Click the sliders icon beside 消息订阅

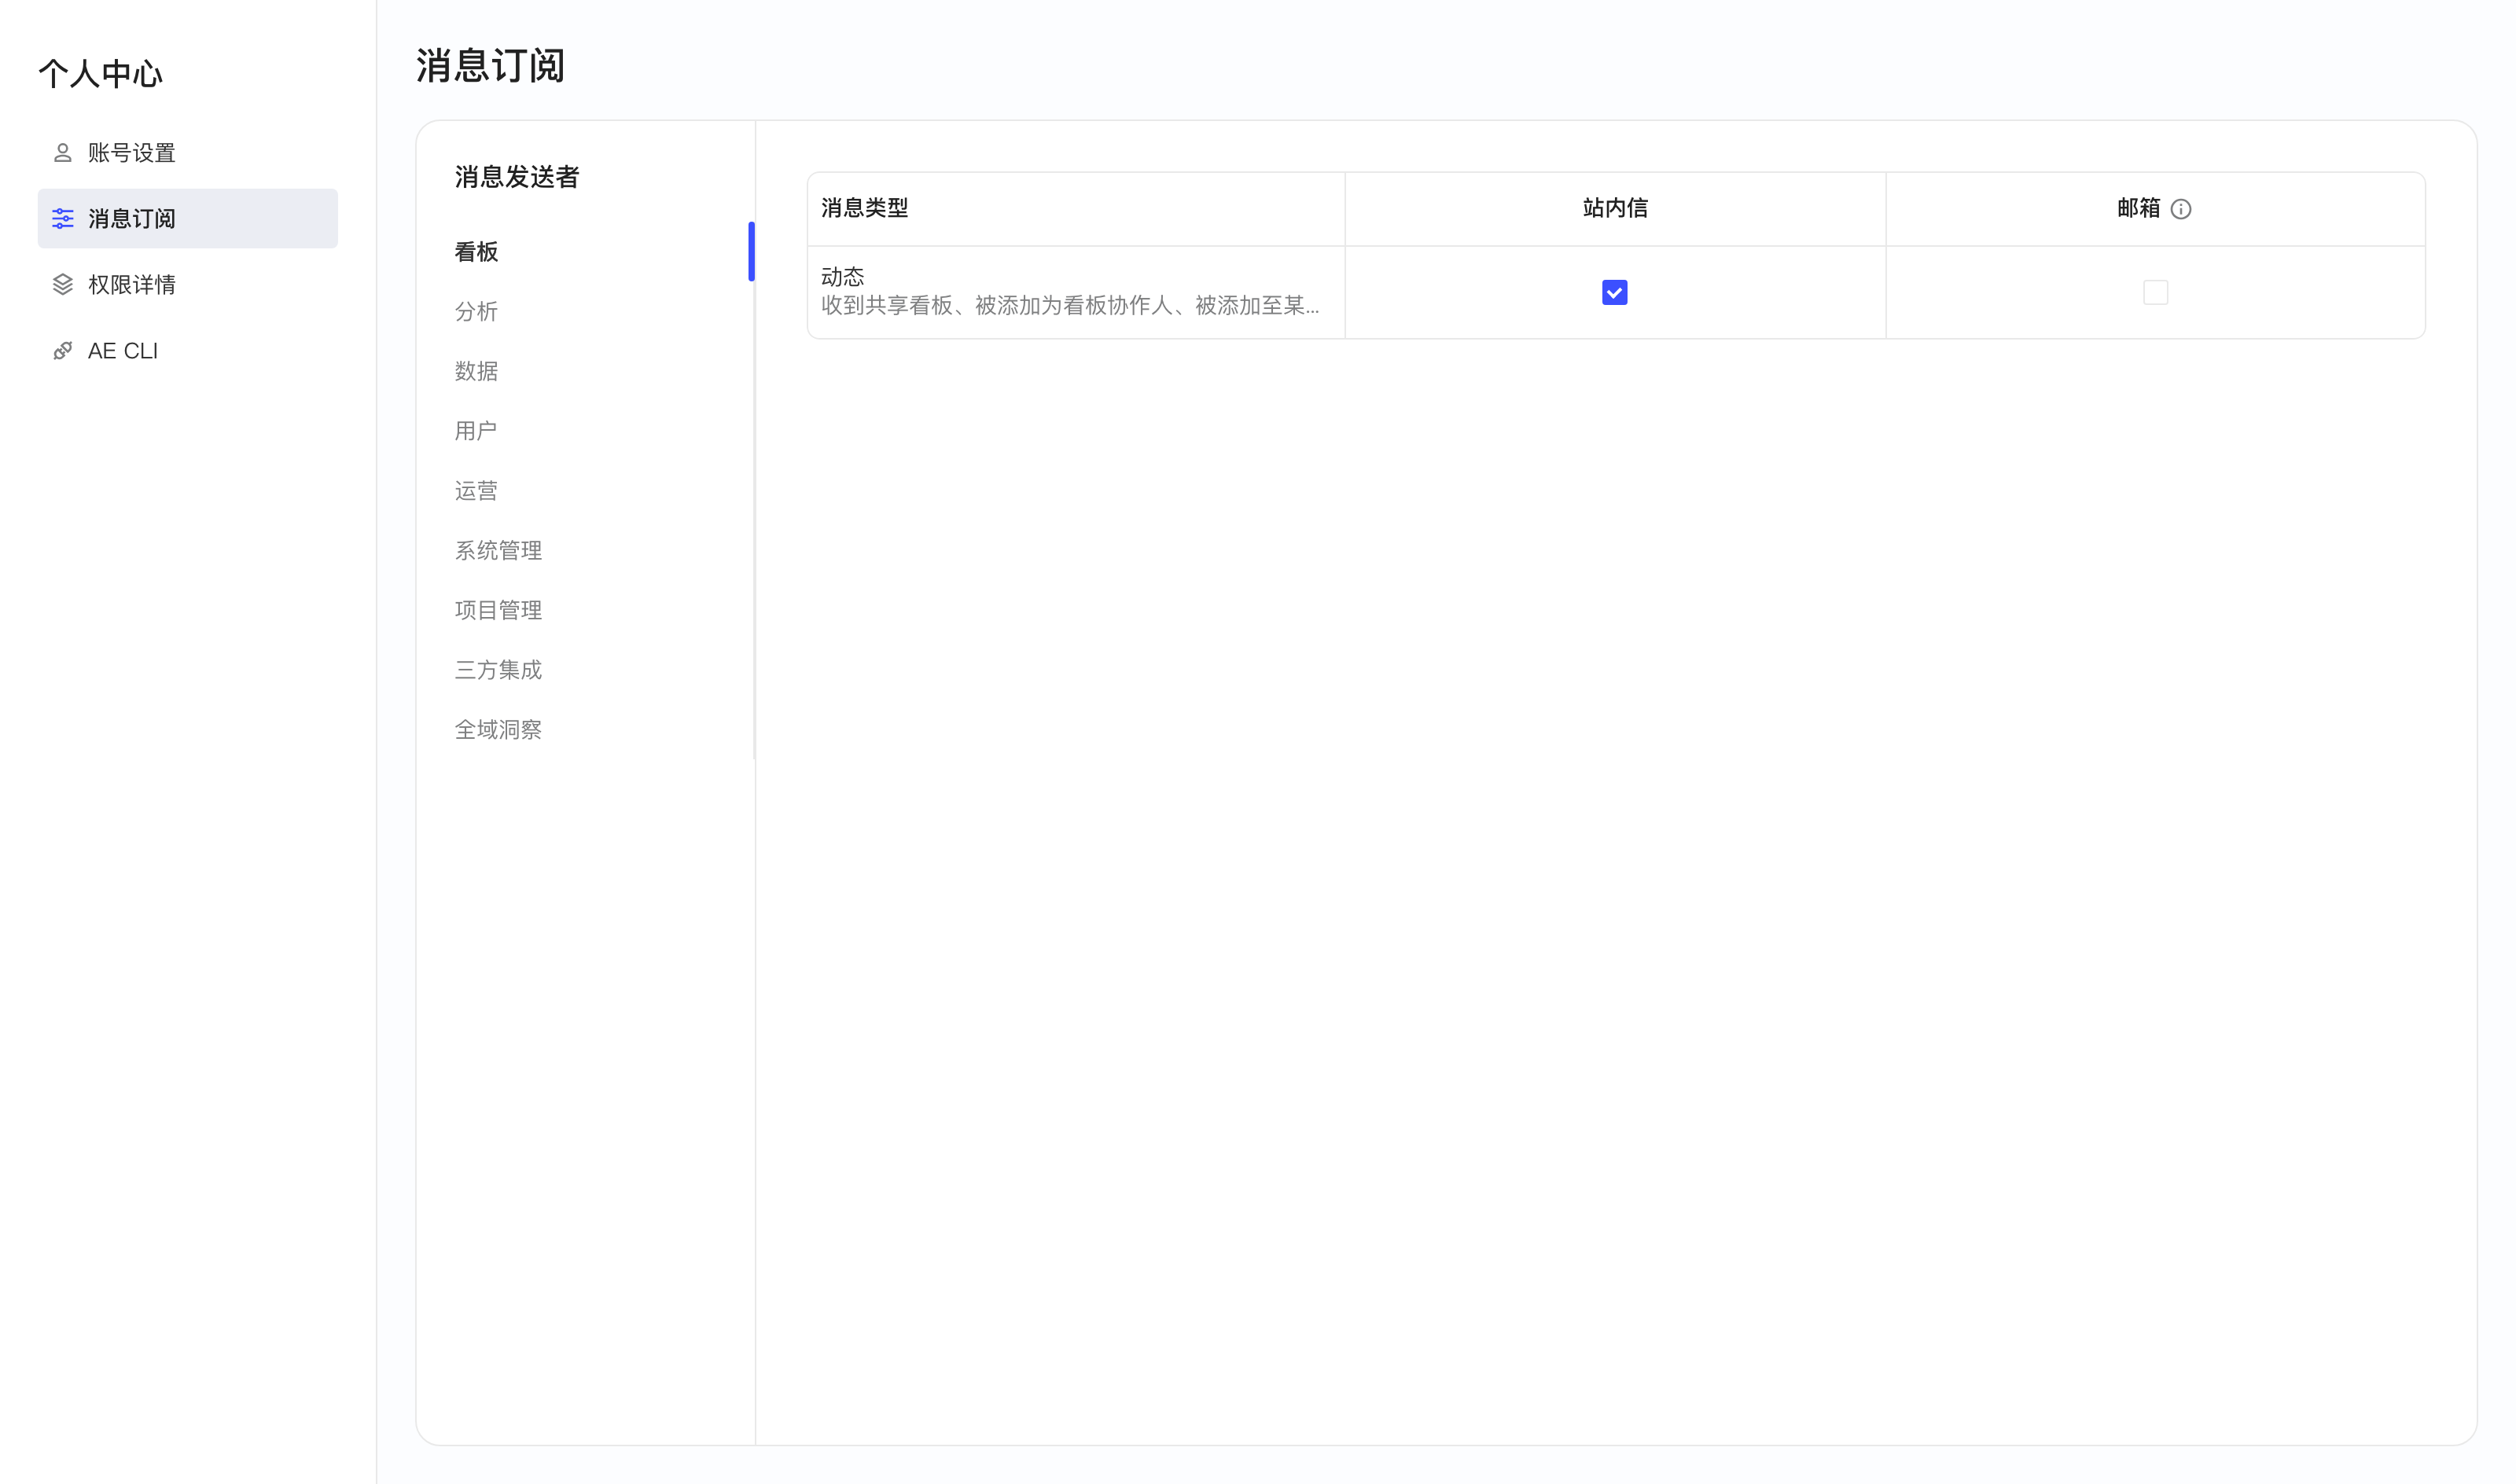click(x=63, y=219)
